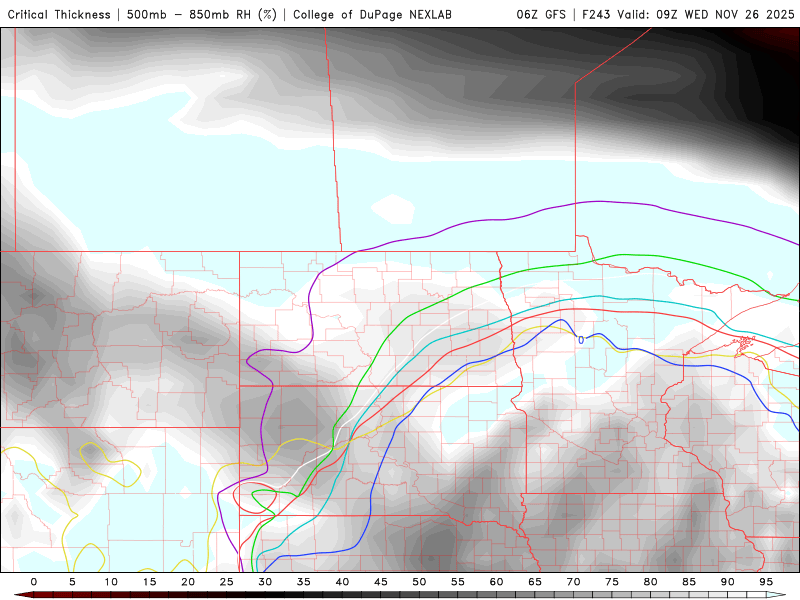Click the "75" value on the color scale
The width and height of the screenshot is (800, 600).
coord(612,582)
